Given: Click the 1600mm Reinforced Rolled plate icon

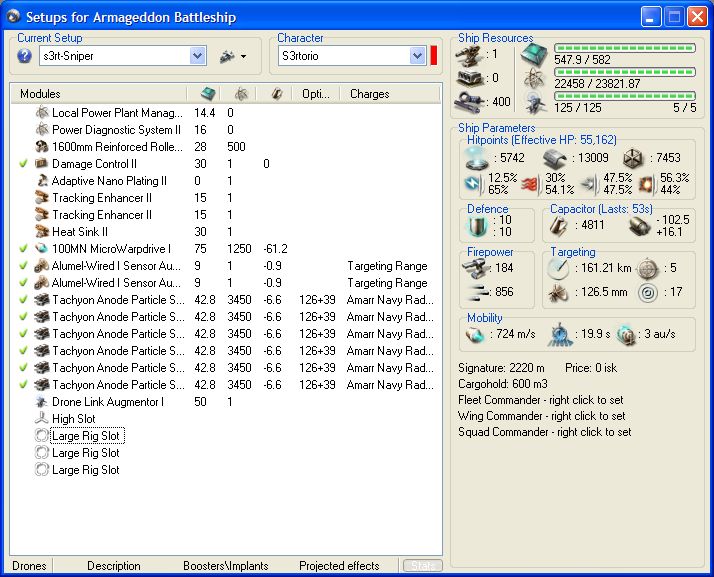Looking at the screenshot, I should pos(42,147).
